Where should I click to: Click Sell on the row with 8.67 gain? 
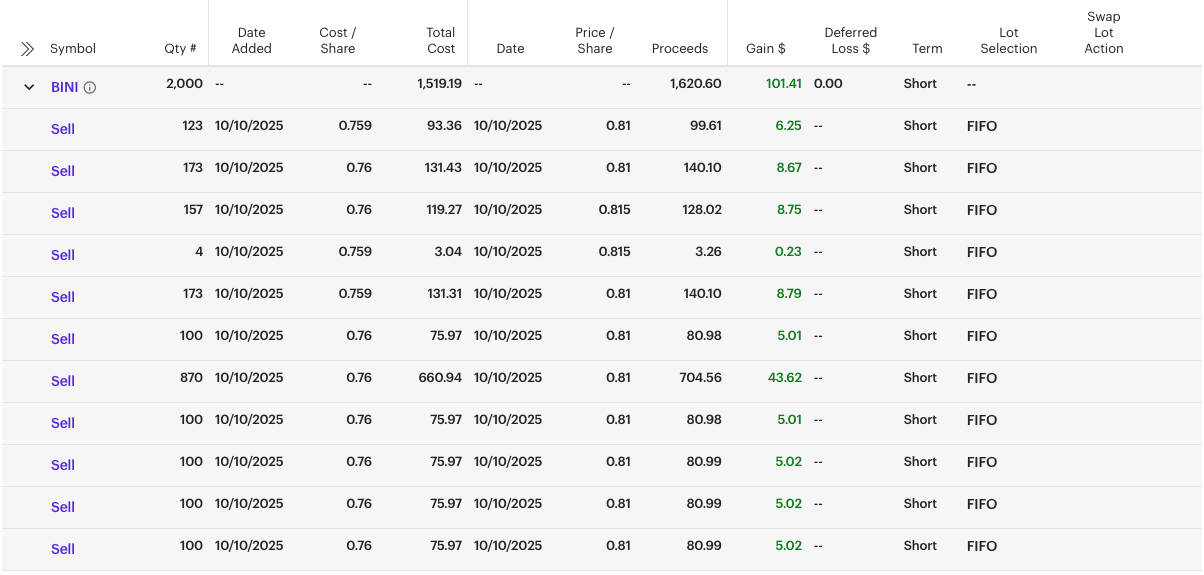tap(63, 171)
